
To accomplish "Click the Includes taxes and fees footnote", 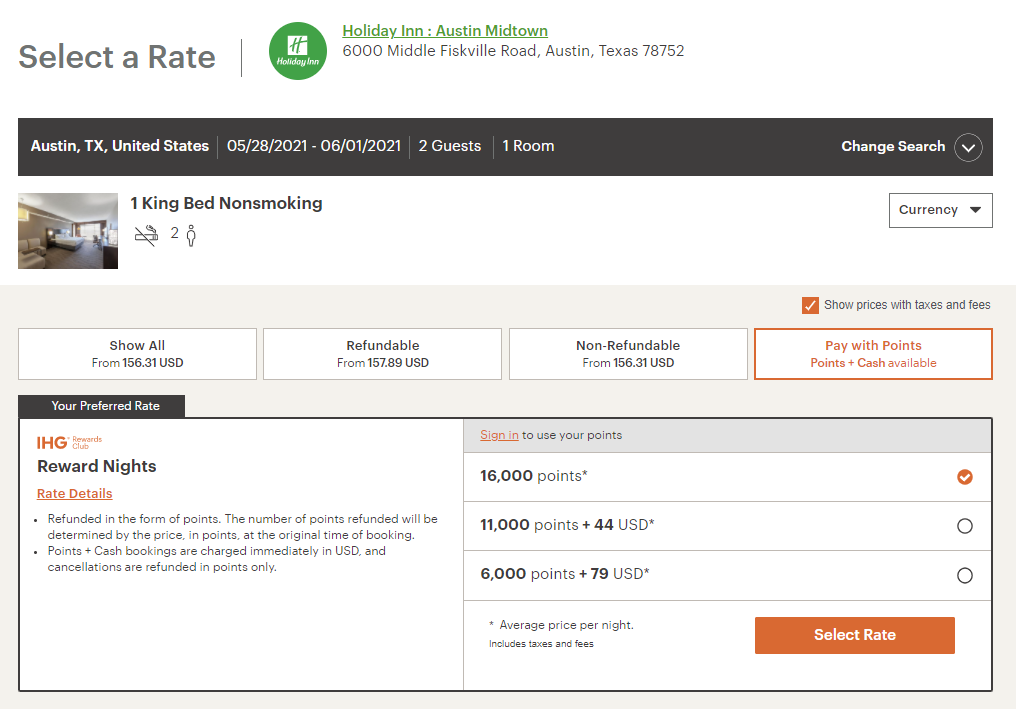I will click(x=541, y=644).
